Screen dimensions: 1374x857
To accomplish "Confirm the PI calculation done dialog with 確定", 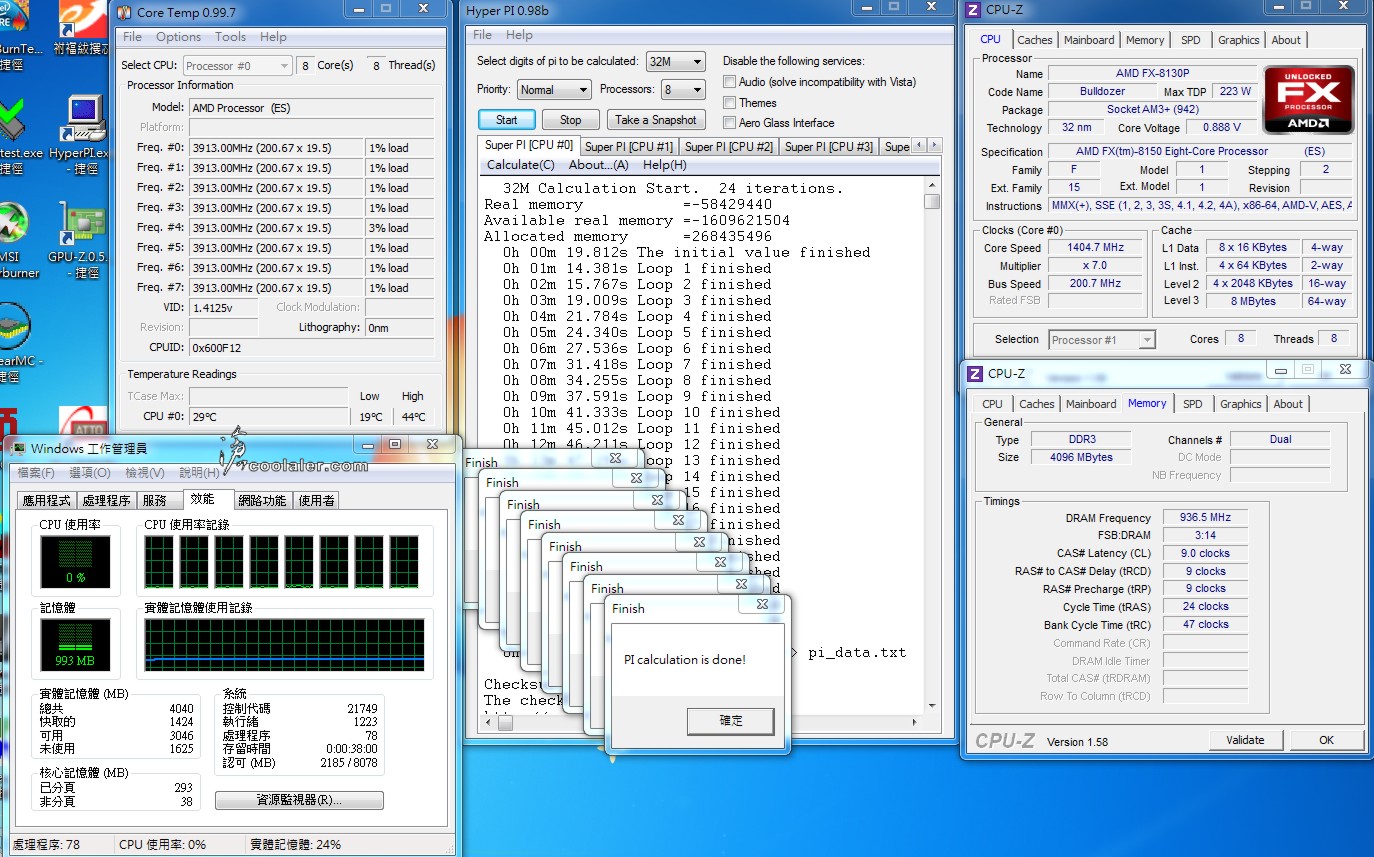I will click(x=731, y=720).
